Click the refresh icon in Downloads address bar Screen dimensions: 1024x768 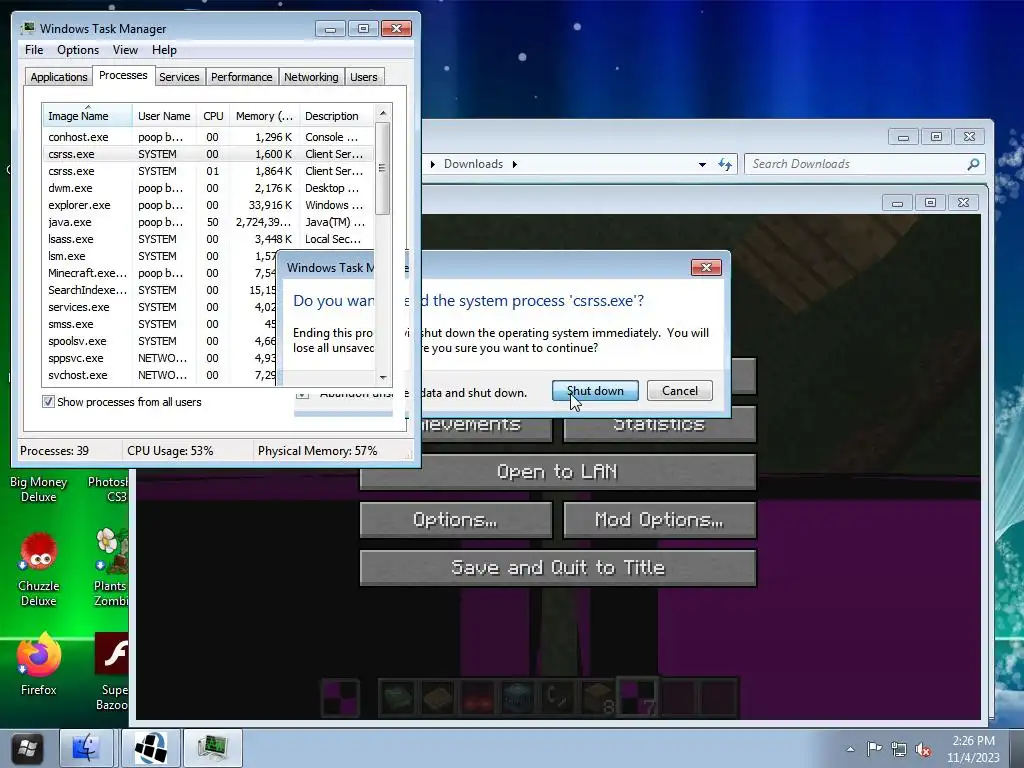point(725,165)
